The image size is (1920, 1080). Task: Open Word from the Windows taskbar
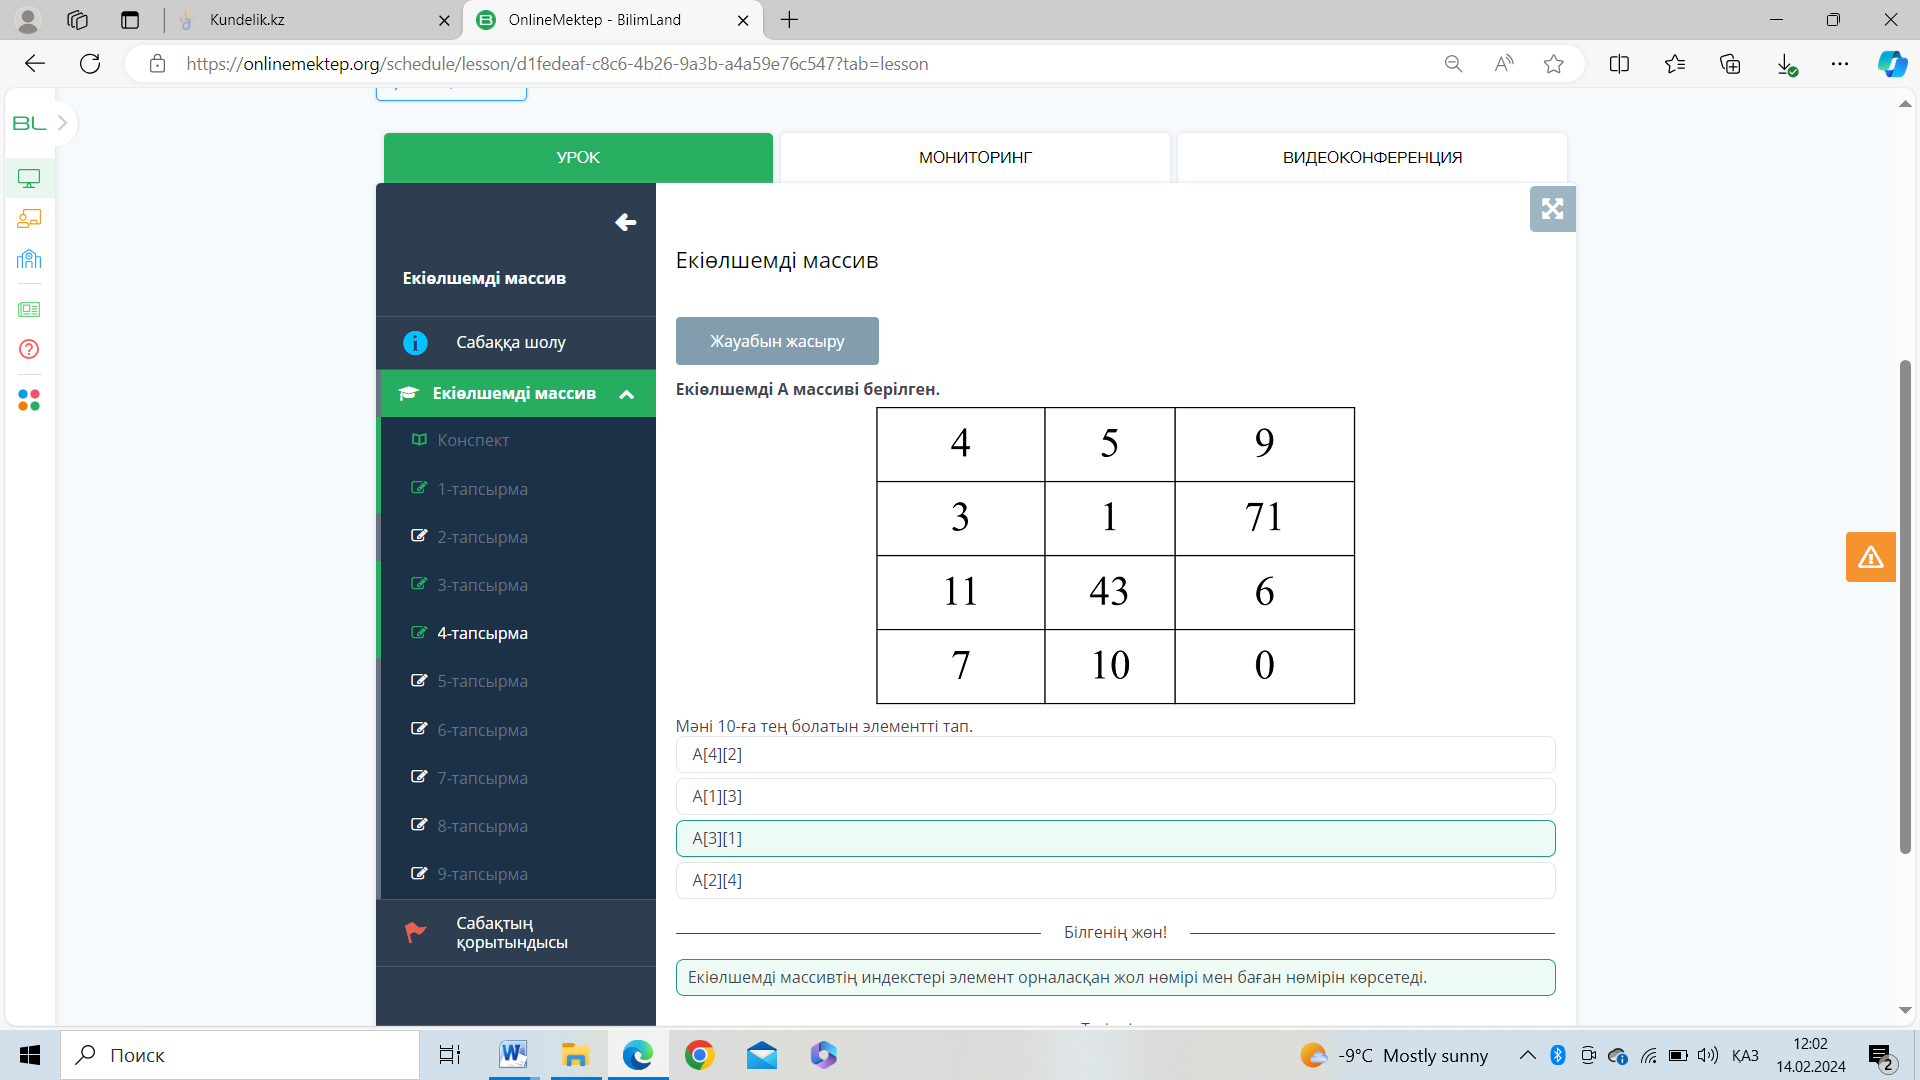click(513, 1055)
